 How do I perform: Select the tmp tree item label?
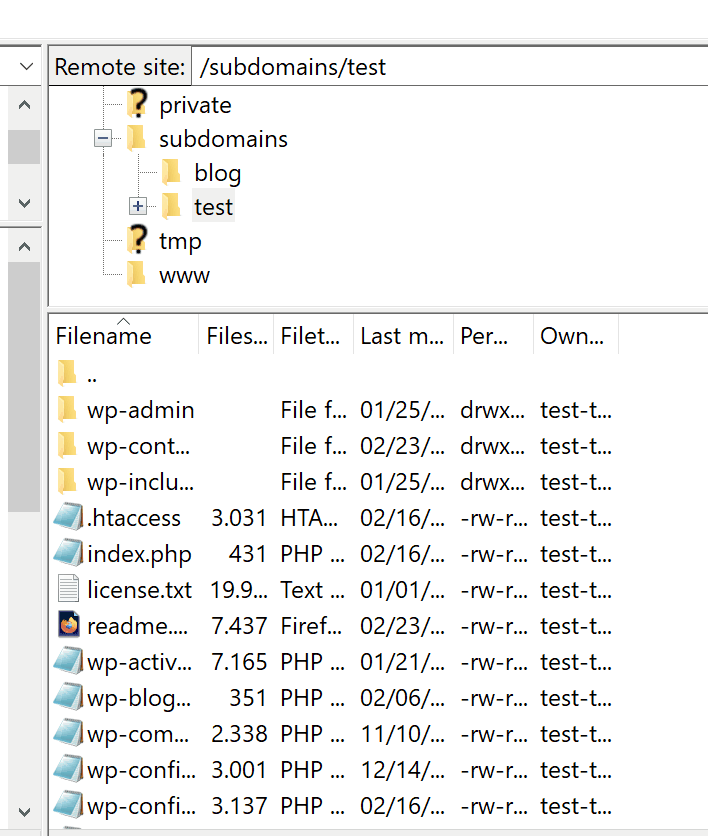click(x=180, y=241)
